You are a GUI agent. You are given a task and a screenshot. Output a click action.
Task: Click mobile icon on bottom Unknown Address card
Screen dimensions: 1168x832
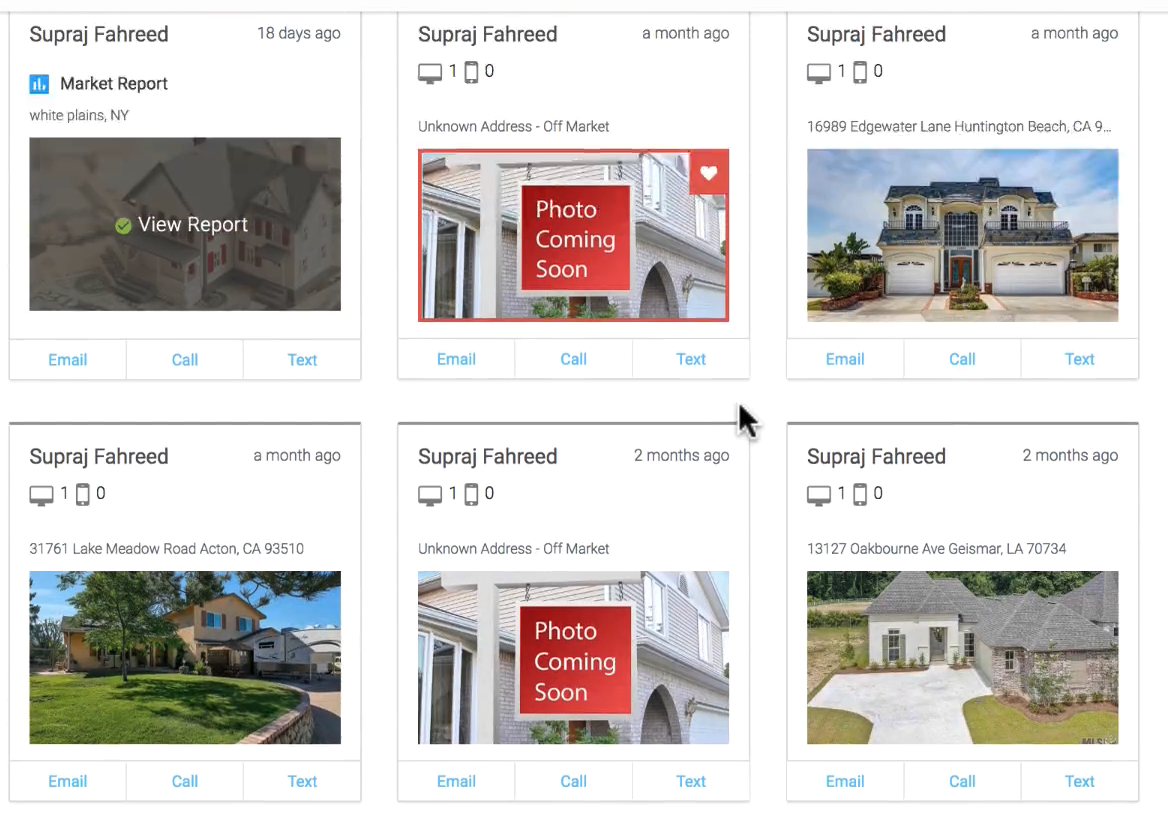(471, 495)
